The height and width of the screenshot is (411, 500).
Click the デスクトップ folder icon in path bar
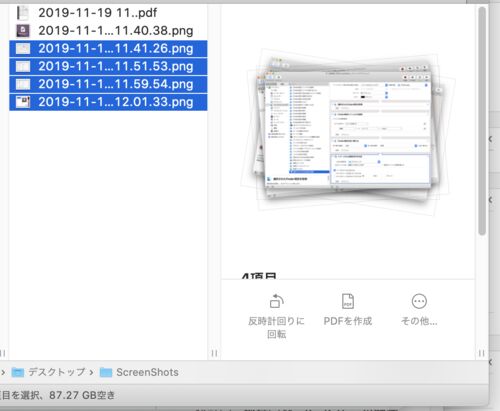[18, 372]
